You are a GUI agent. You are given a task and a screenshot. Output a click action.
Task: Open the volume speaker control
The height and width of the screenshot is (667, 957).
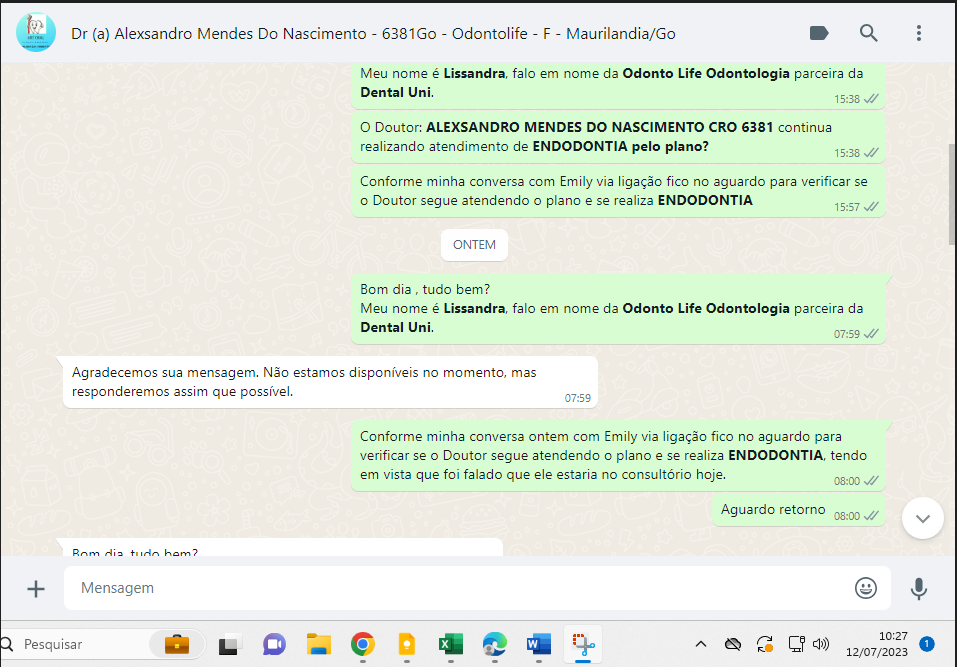(x=821, y=644)
